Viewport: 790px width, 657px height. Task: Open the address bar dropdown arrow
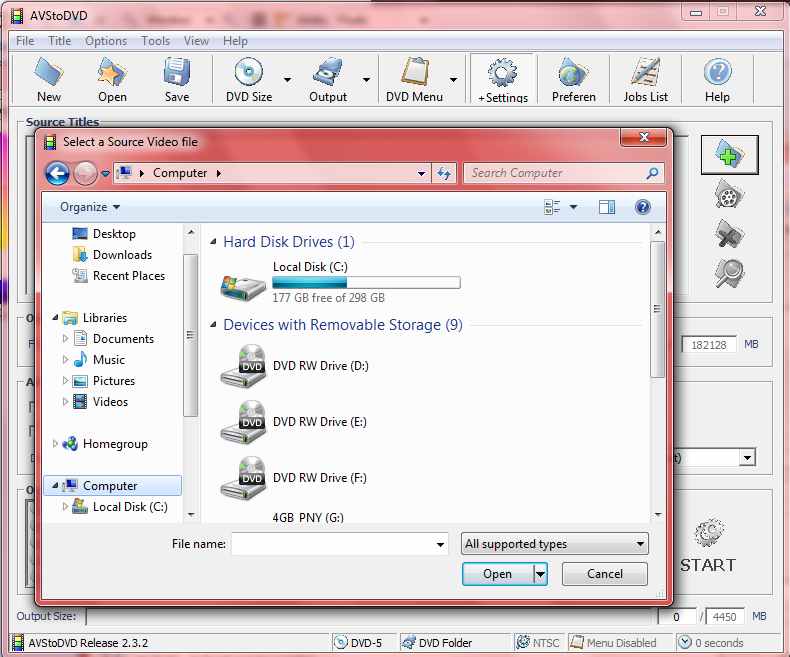[x=421, y=173]
